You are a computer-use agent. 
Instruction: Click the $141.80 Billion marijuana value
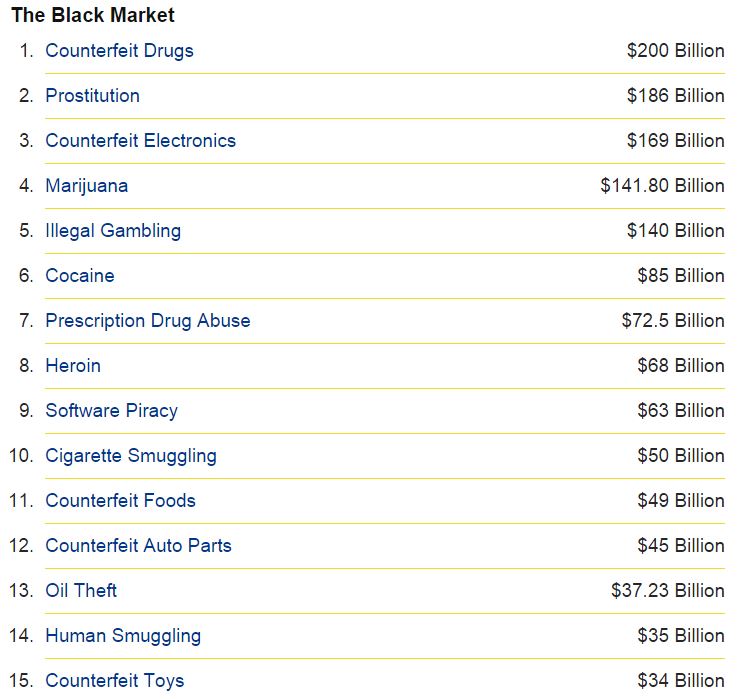click(x=662, y=186)
